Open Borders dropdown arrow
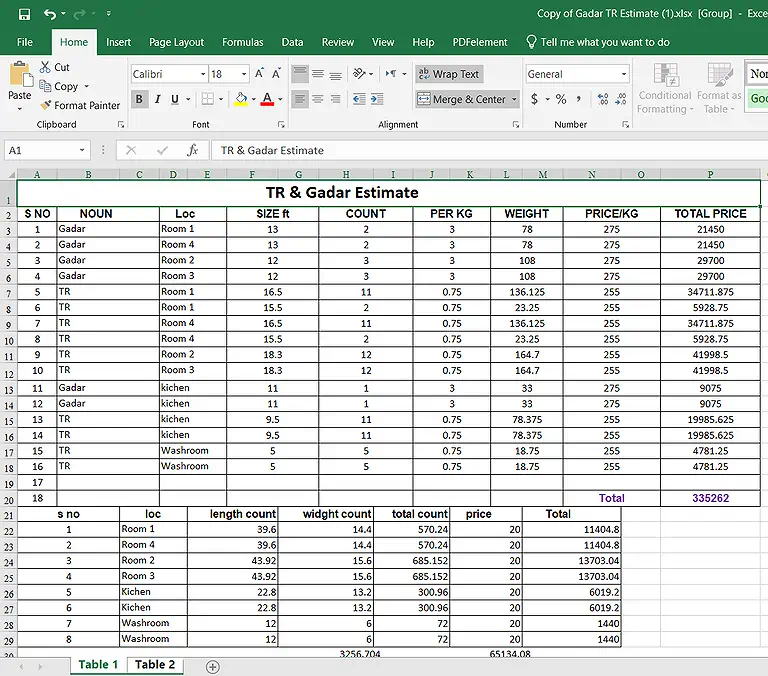The height and width of the screenshot is (676, 768). [221, 99]
